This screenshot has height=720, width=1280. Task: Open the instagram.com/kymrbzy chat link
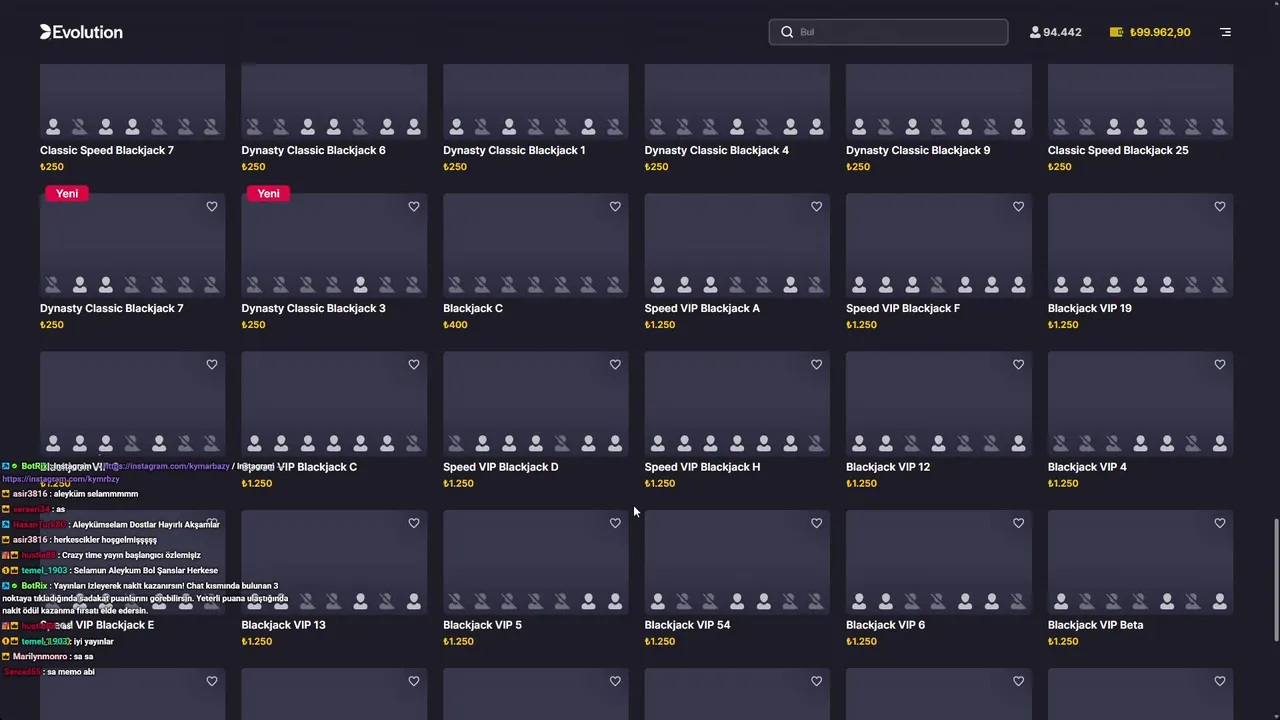pyautogui.click(x=61, y=479)
